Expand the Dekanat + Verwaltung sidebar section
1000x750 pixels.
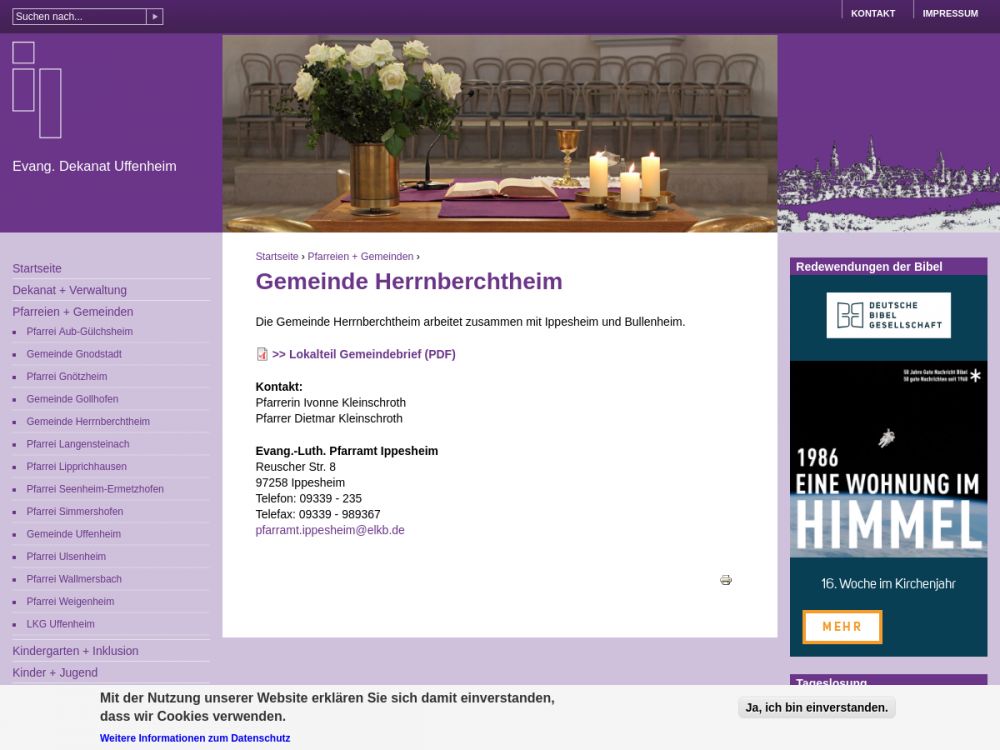[69, 290]
